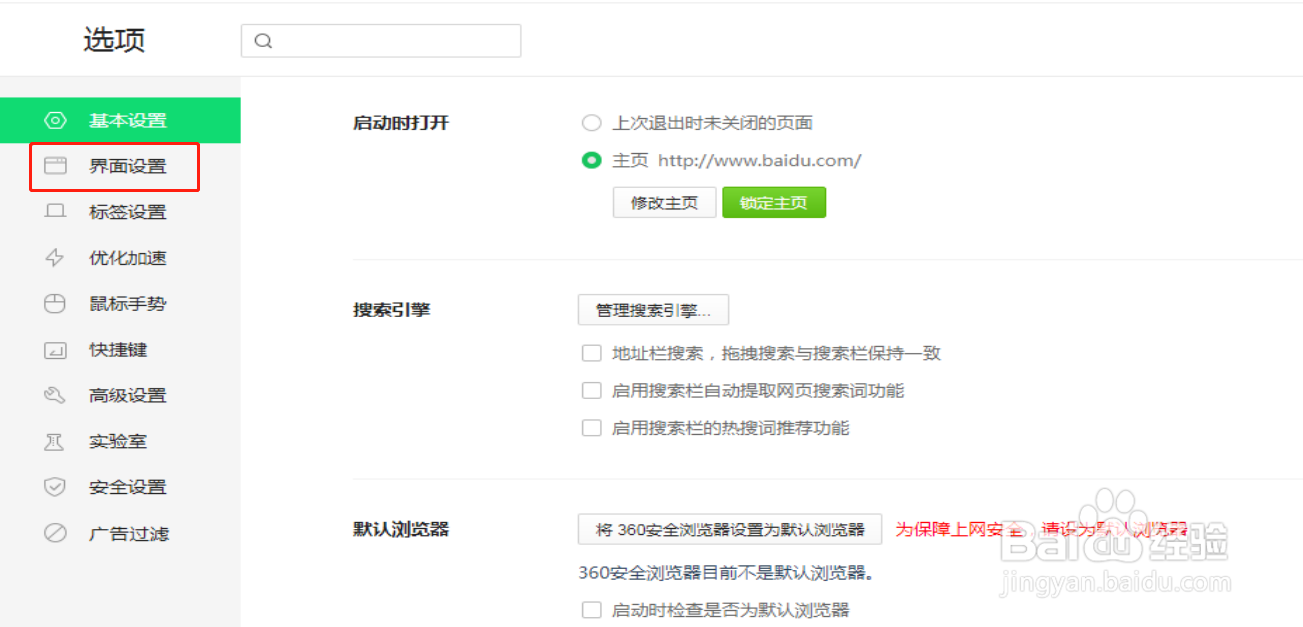Viewport: 1303px width, 627px height.
Task: Switch to 快捷键 settings page
Action: (x=120, y=350)
